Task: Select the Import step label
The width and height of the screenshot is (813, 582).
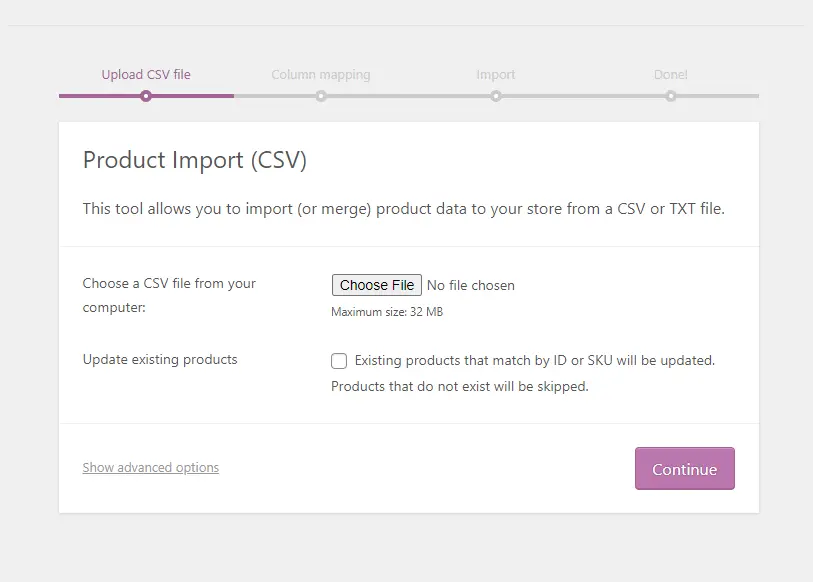Action: click(x=496, y=74)
